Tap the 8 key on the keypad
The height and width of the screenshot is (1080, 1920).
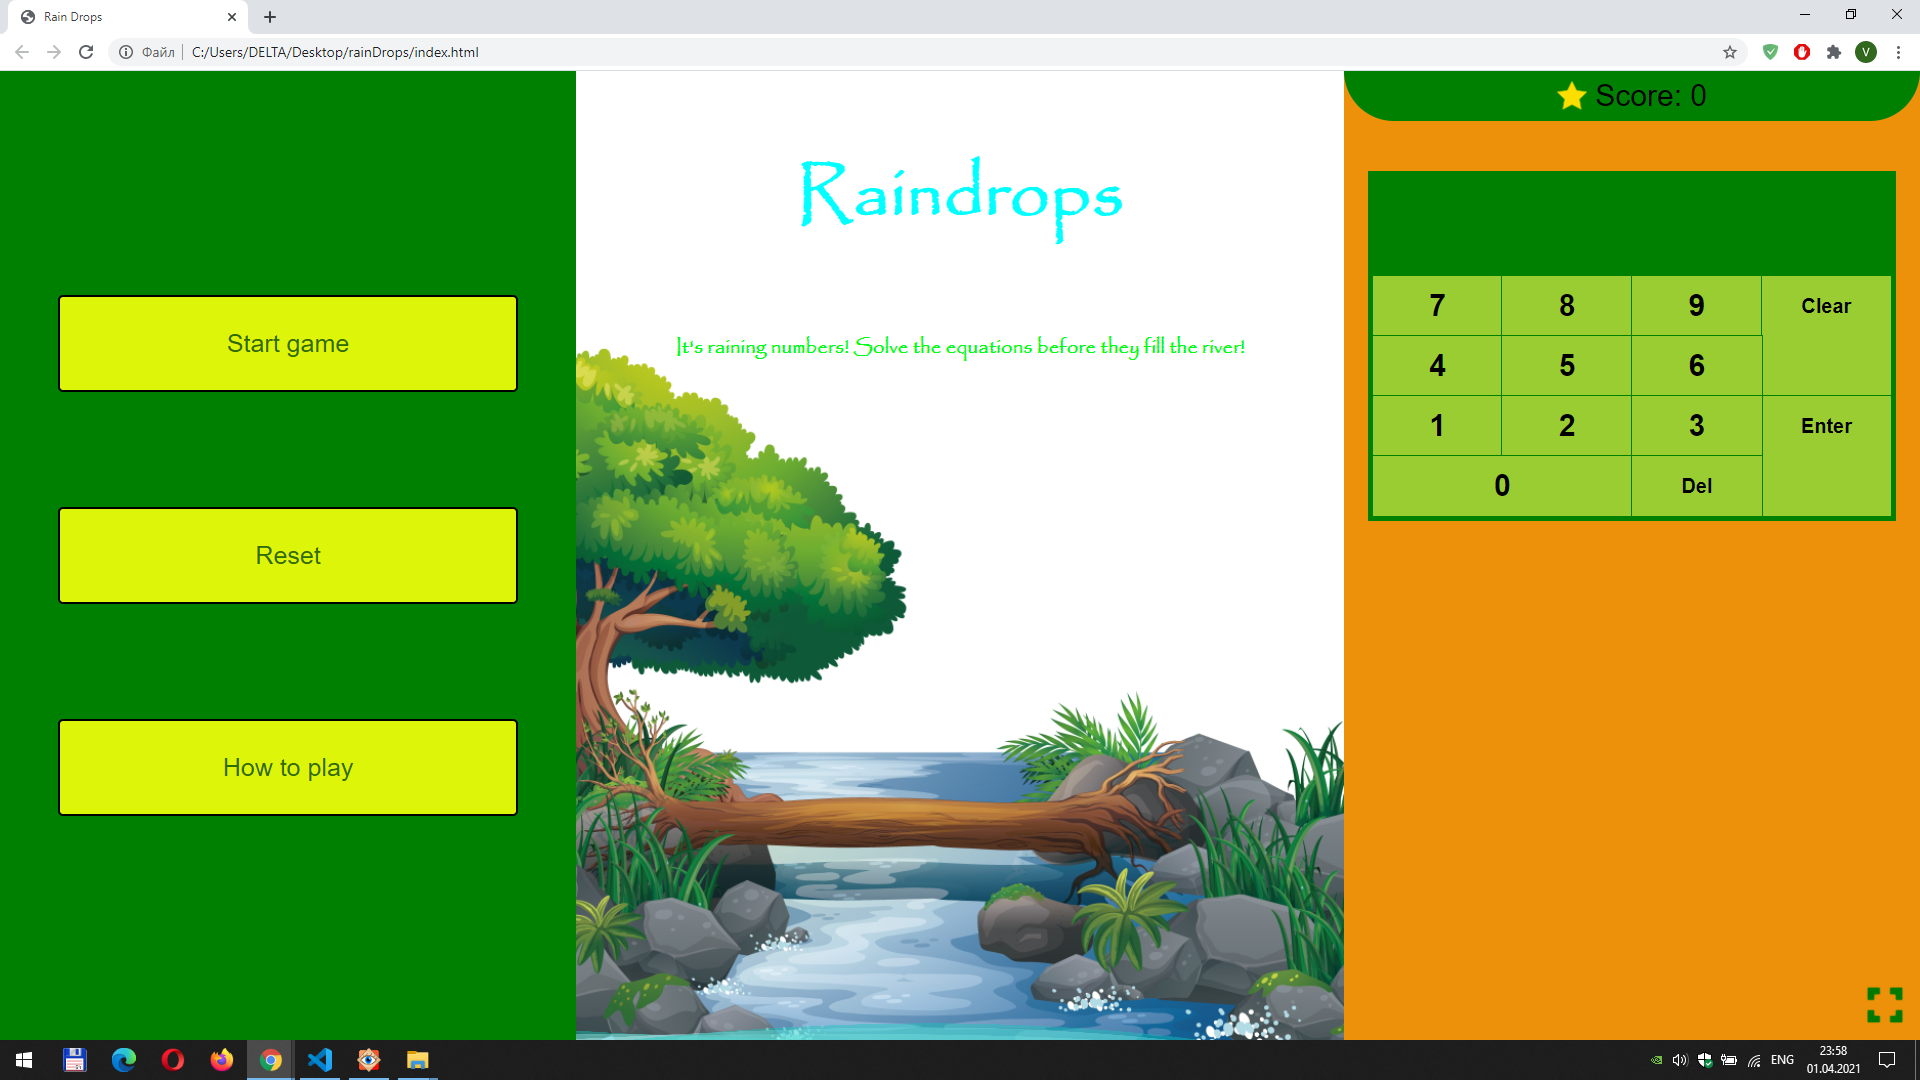pyautogui.click(x=1567, y=305)
